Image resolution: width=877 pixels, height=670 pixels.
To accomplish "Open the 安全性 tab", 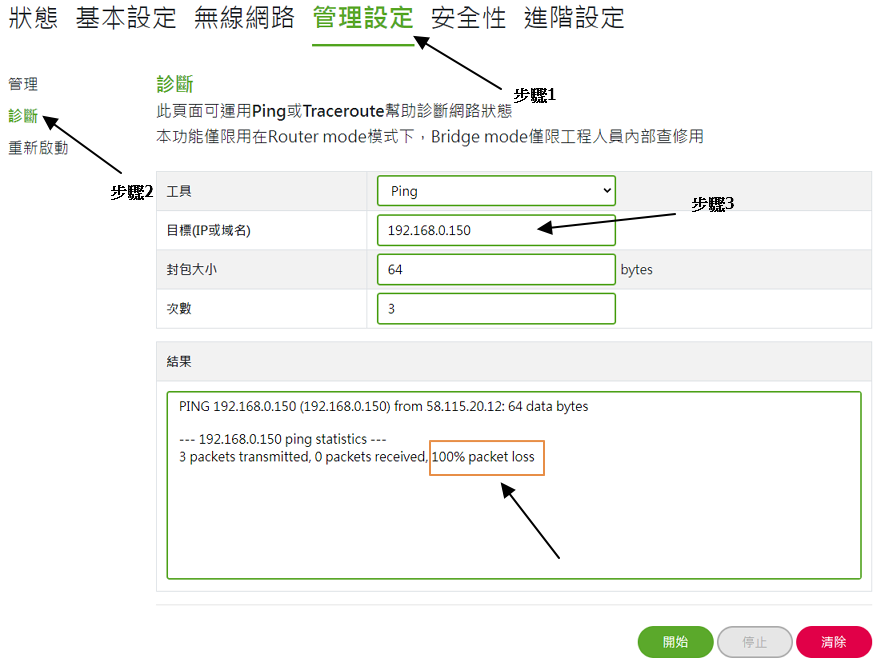I will click(x=468, y=18).
